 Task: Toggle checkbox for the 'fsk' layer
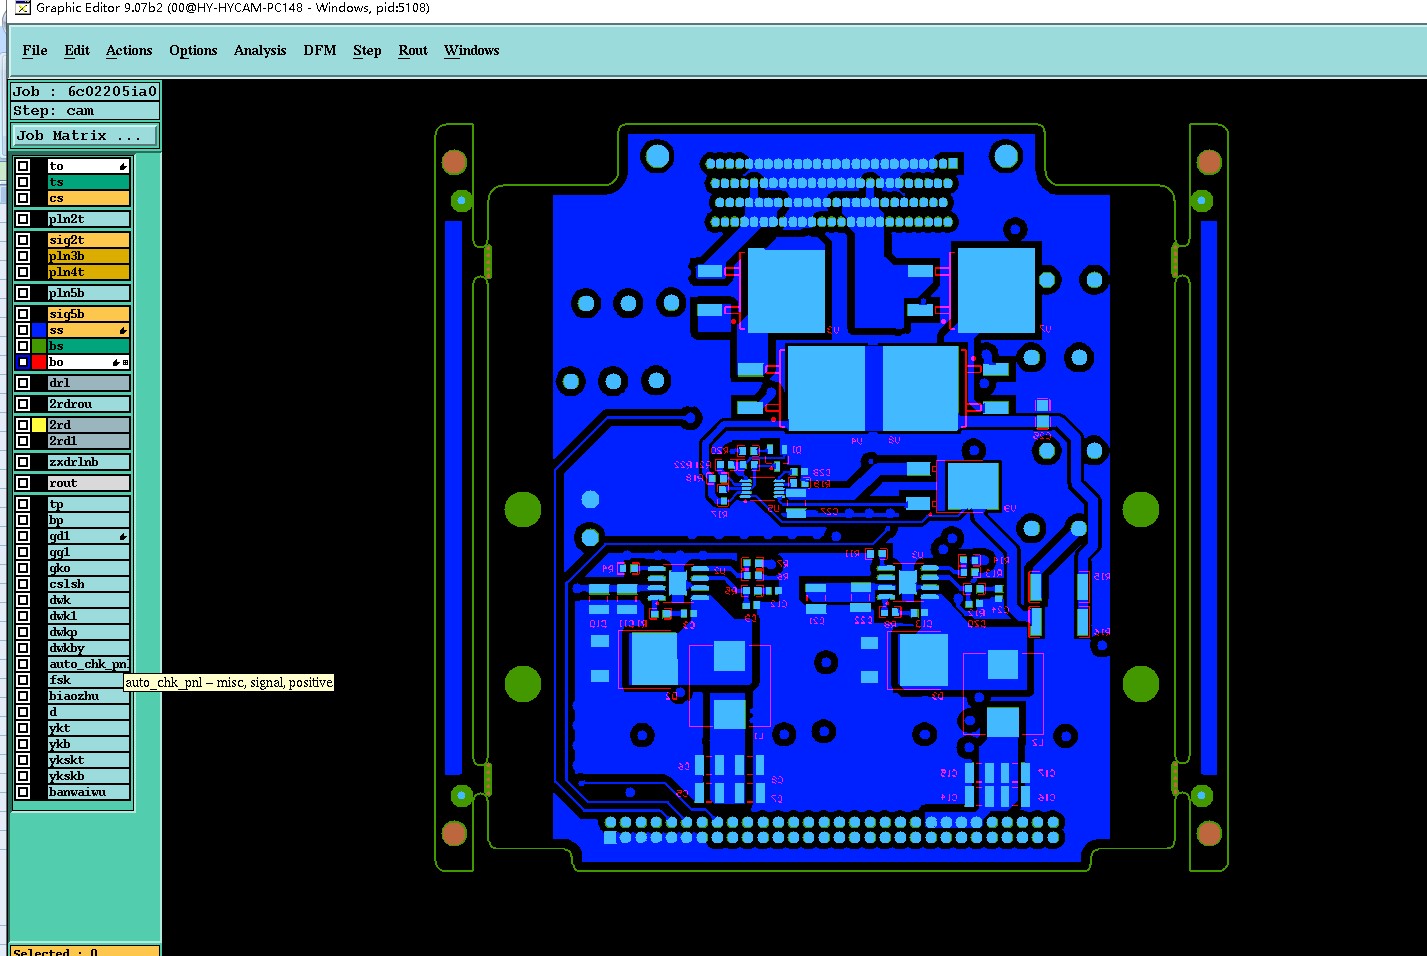click(23, 681)
